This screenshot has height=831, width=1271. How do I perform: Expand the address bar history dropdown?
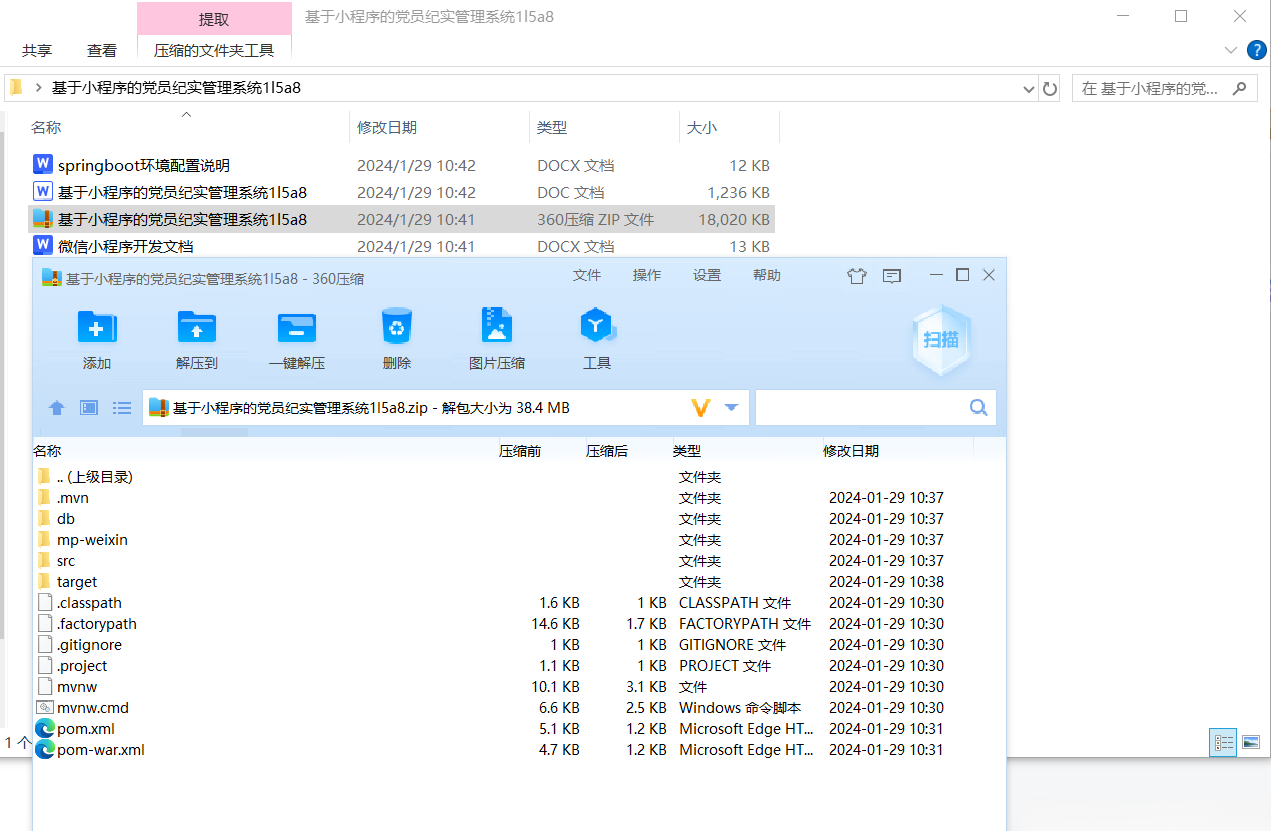click(x=1028, y=88)
